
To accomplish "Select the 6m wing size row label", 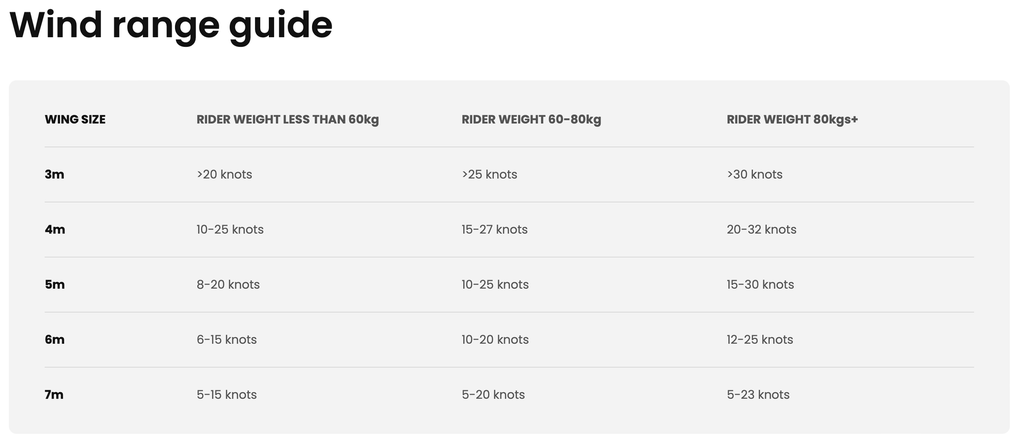I will 55,339.
